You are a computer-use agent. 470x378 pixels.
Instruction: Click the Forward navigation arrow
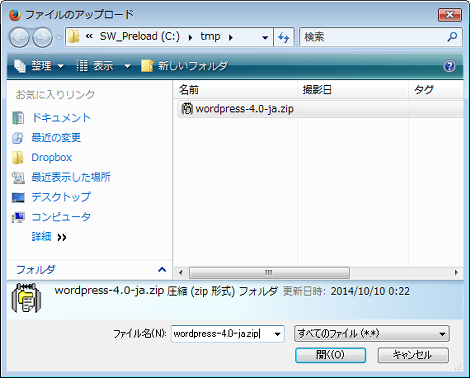pyautogui.click(x=42, y=37)
